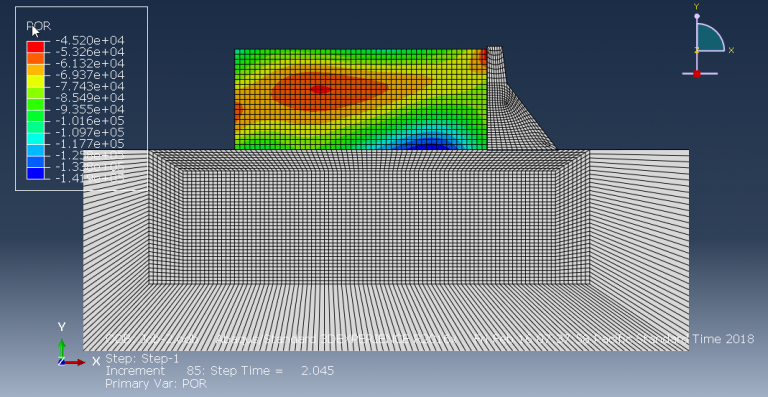
Task: Select the yellow legend swatch beside -7.743e+04
Action: [35, 81]
